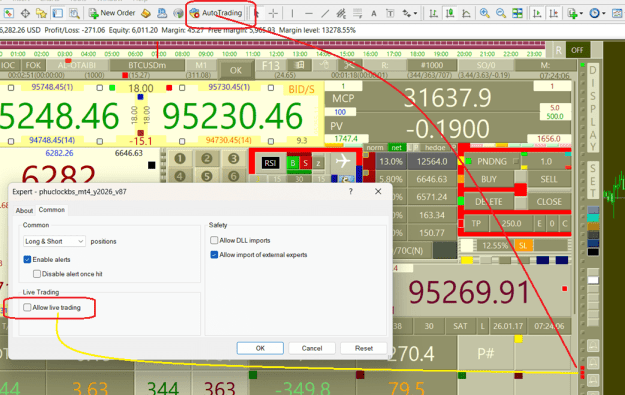Click the BUY panel button
The height and width of the screenshot is (395, 625).
[x=489, y=179]
